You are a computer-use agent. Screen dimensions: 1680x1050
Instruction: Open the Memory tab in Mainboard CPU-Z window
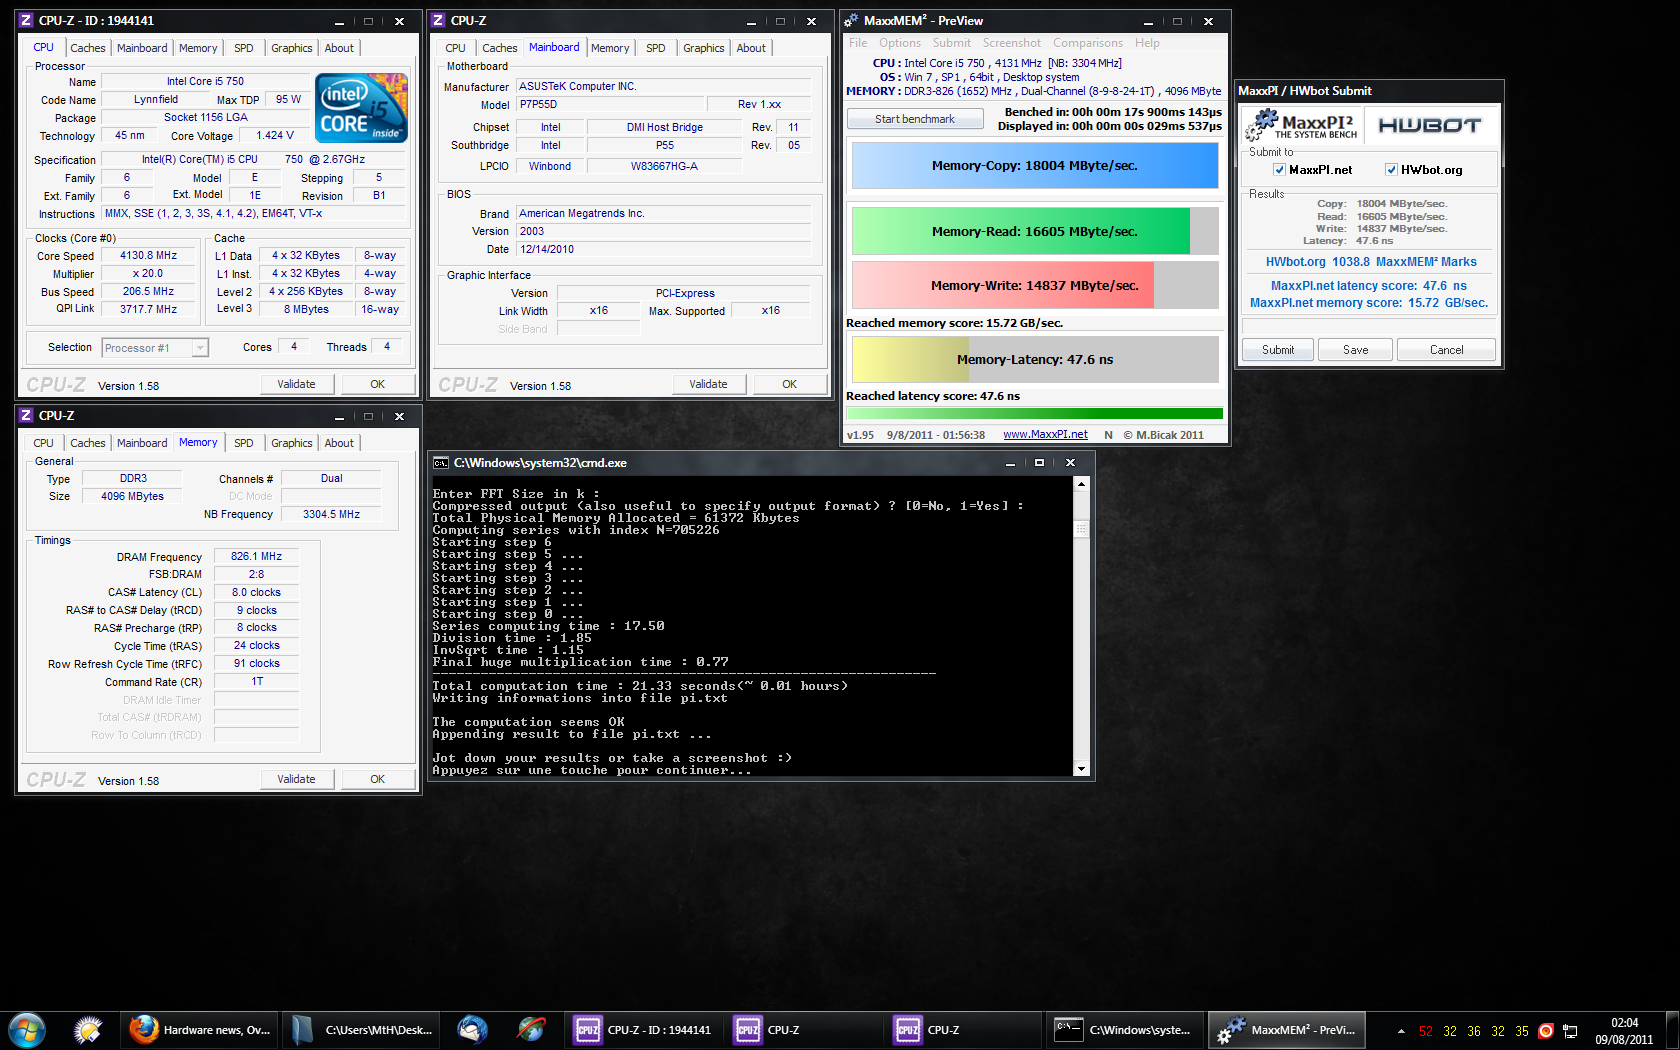click(x=610, y=48)
